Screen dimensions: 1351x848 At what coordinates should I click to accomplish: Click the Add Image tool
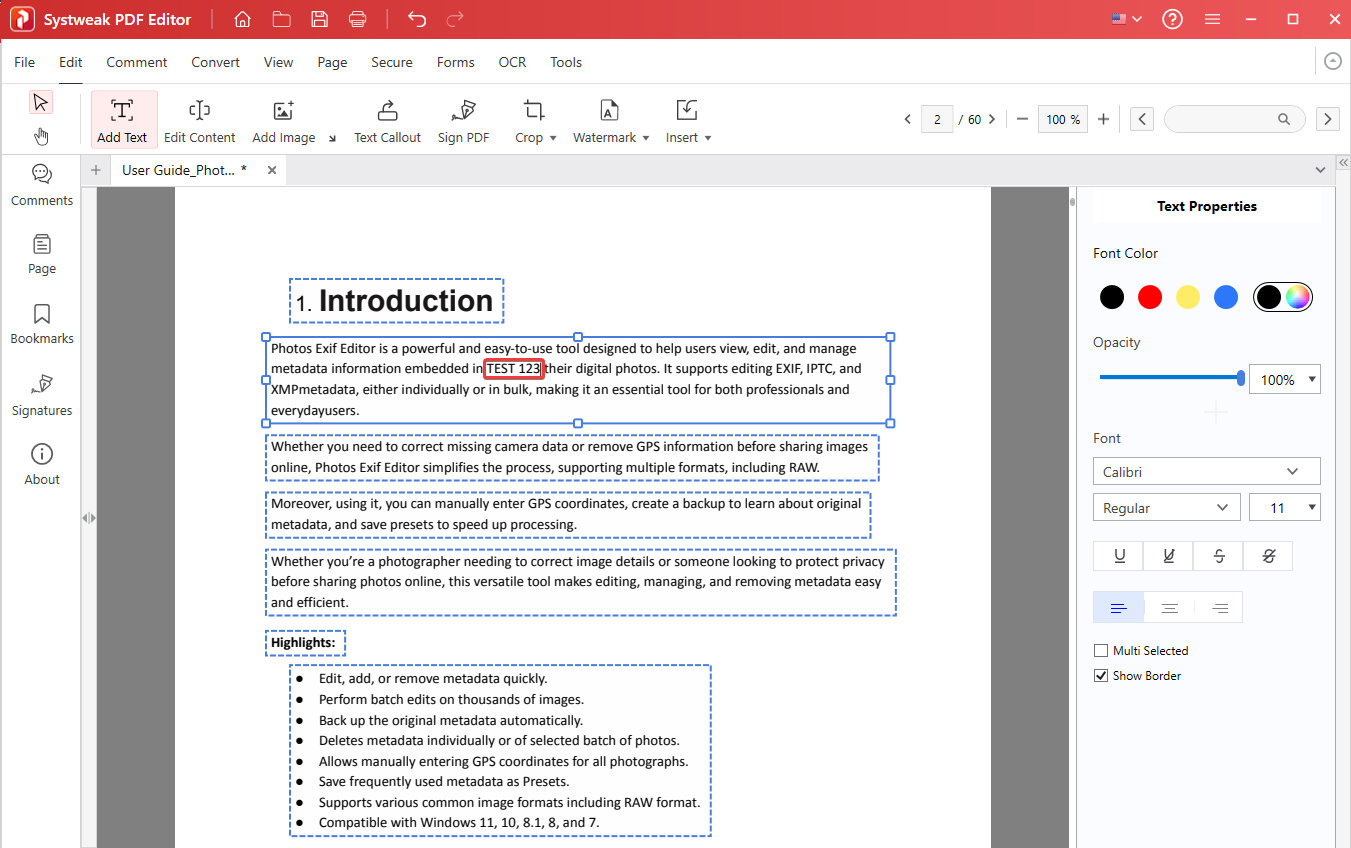point(284,120)
